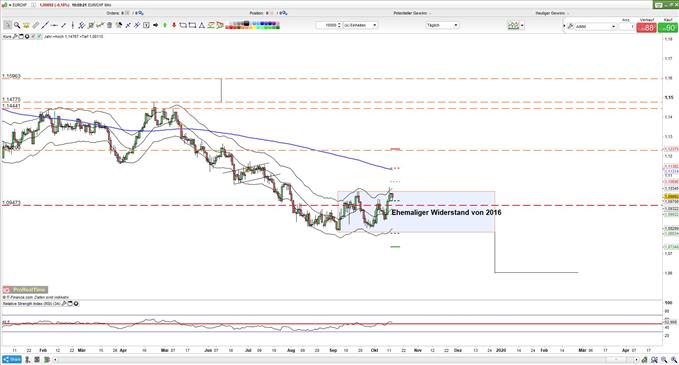Expand the Heutiger Gewinn indicator
The height and width of the screenshot is (365, 679).
point(553,13)
